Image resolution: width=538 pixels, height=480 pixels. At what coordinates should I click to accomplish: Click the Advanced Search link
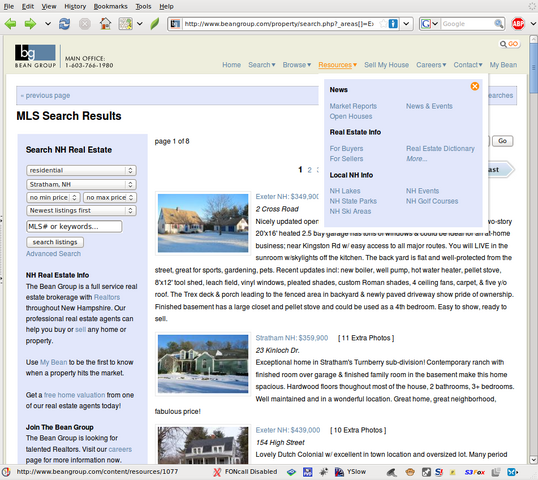(x=54, y=254)
